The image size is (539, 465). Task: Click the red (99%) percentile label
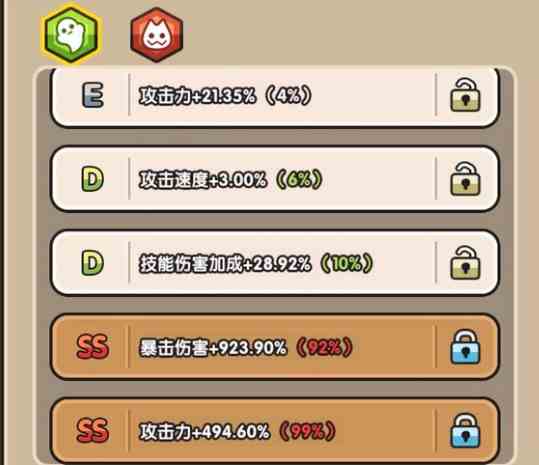pyautogui.click(x=307, y=431)
